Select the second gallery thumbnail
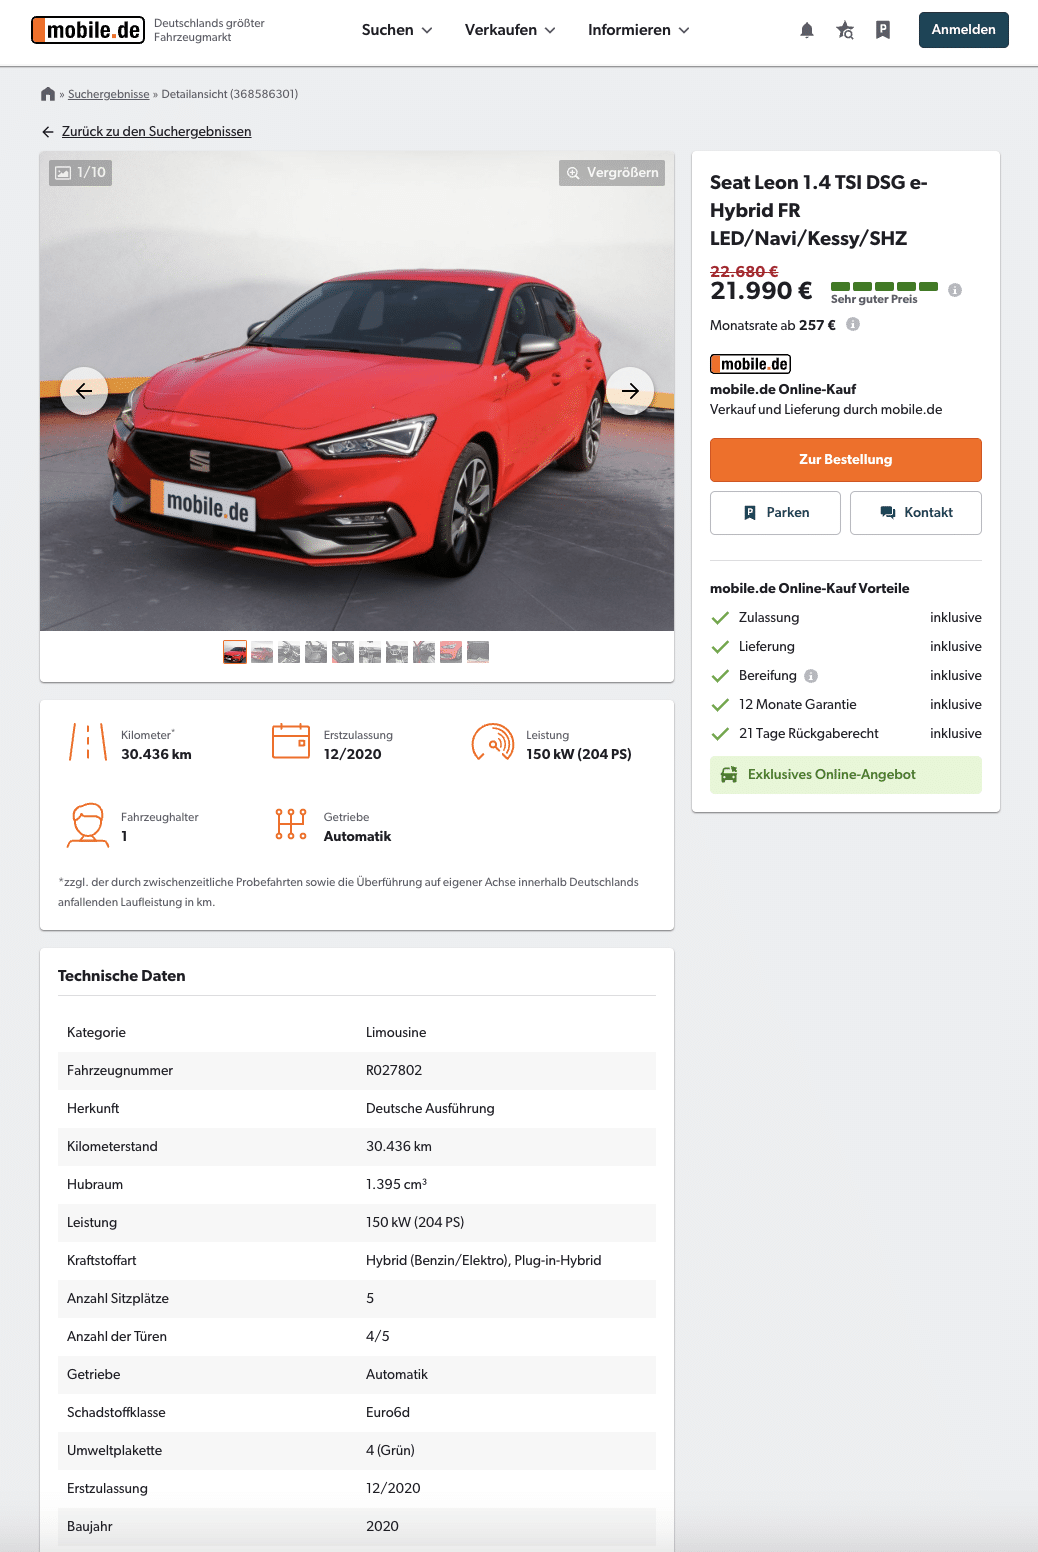This screenshot has height=1552, width=1038. [x=262, y=652]
